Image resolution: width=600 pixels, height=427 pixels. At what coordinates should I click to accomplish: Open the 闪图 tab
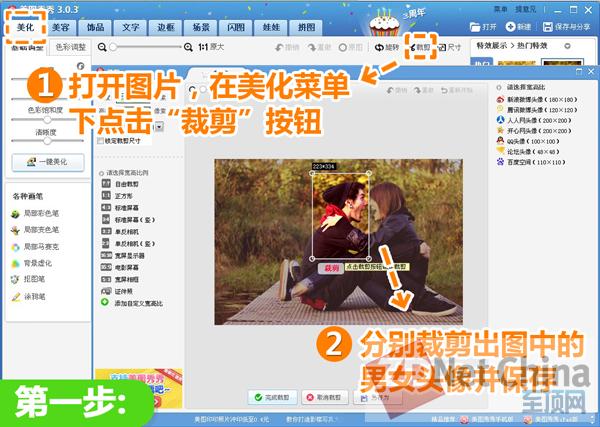[236, 28]
